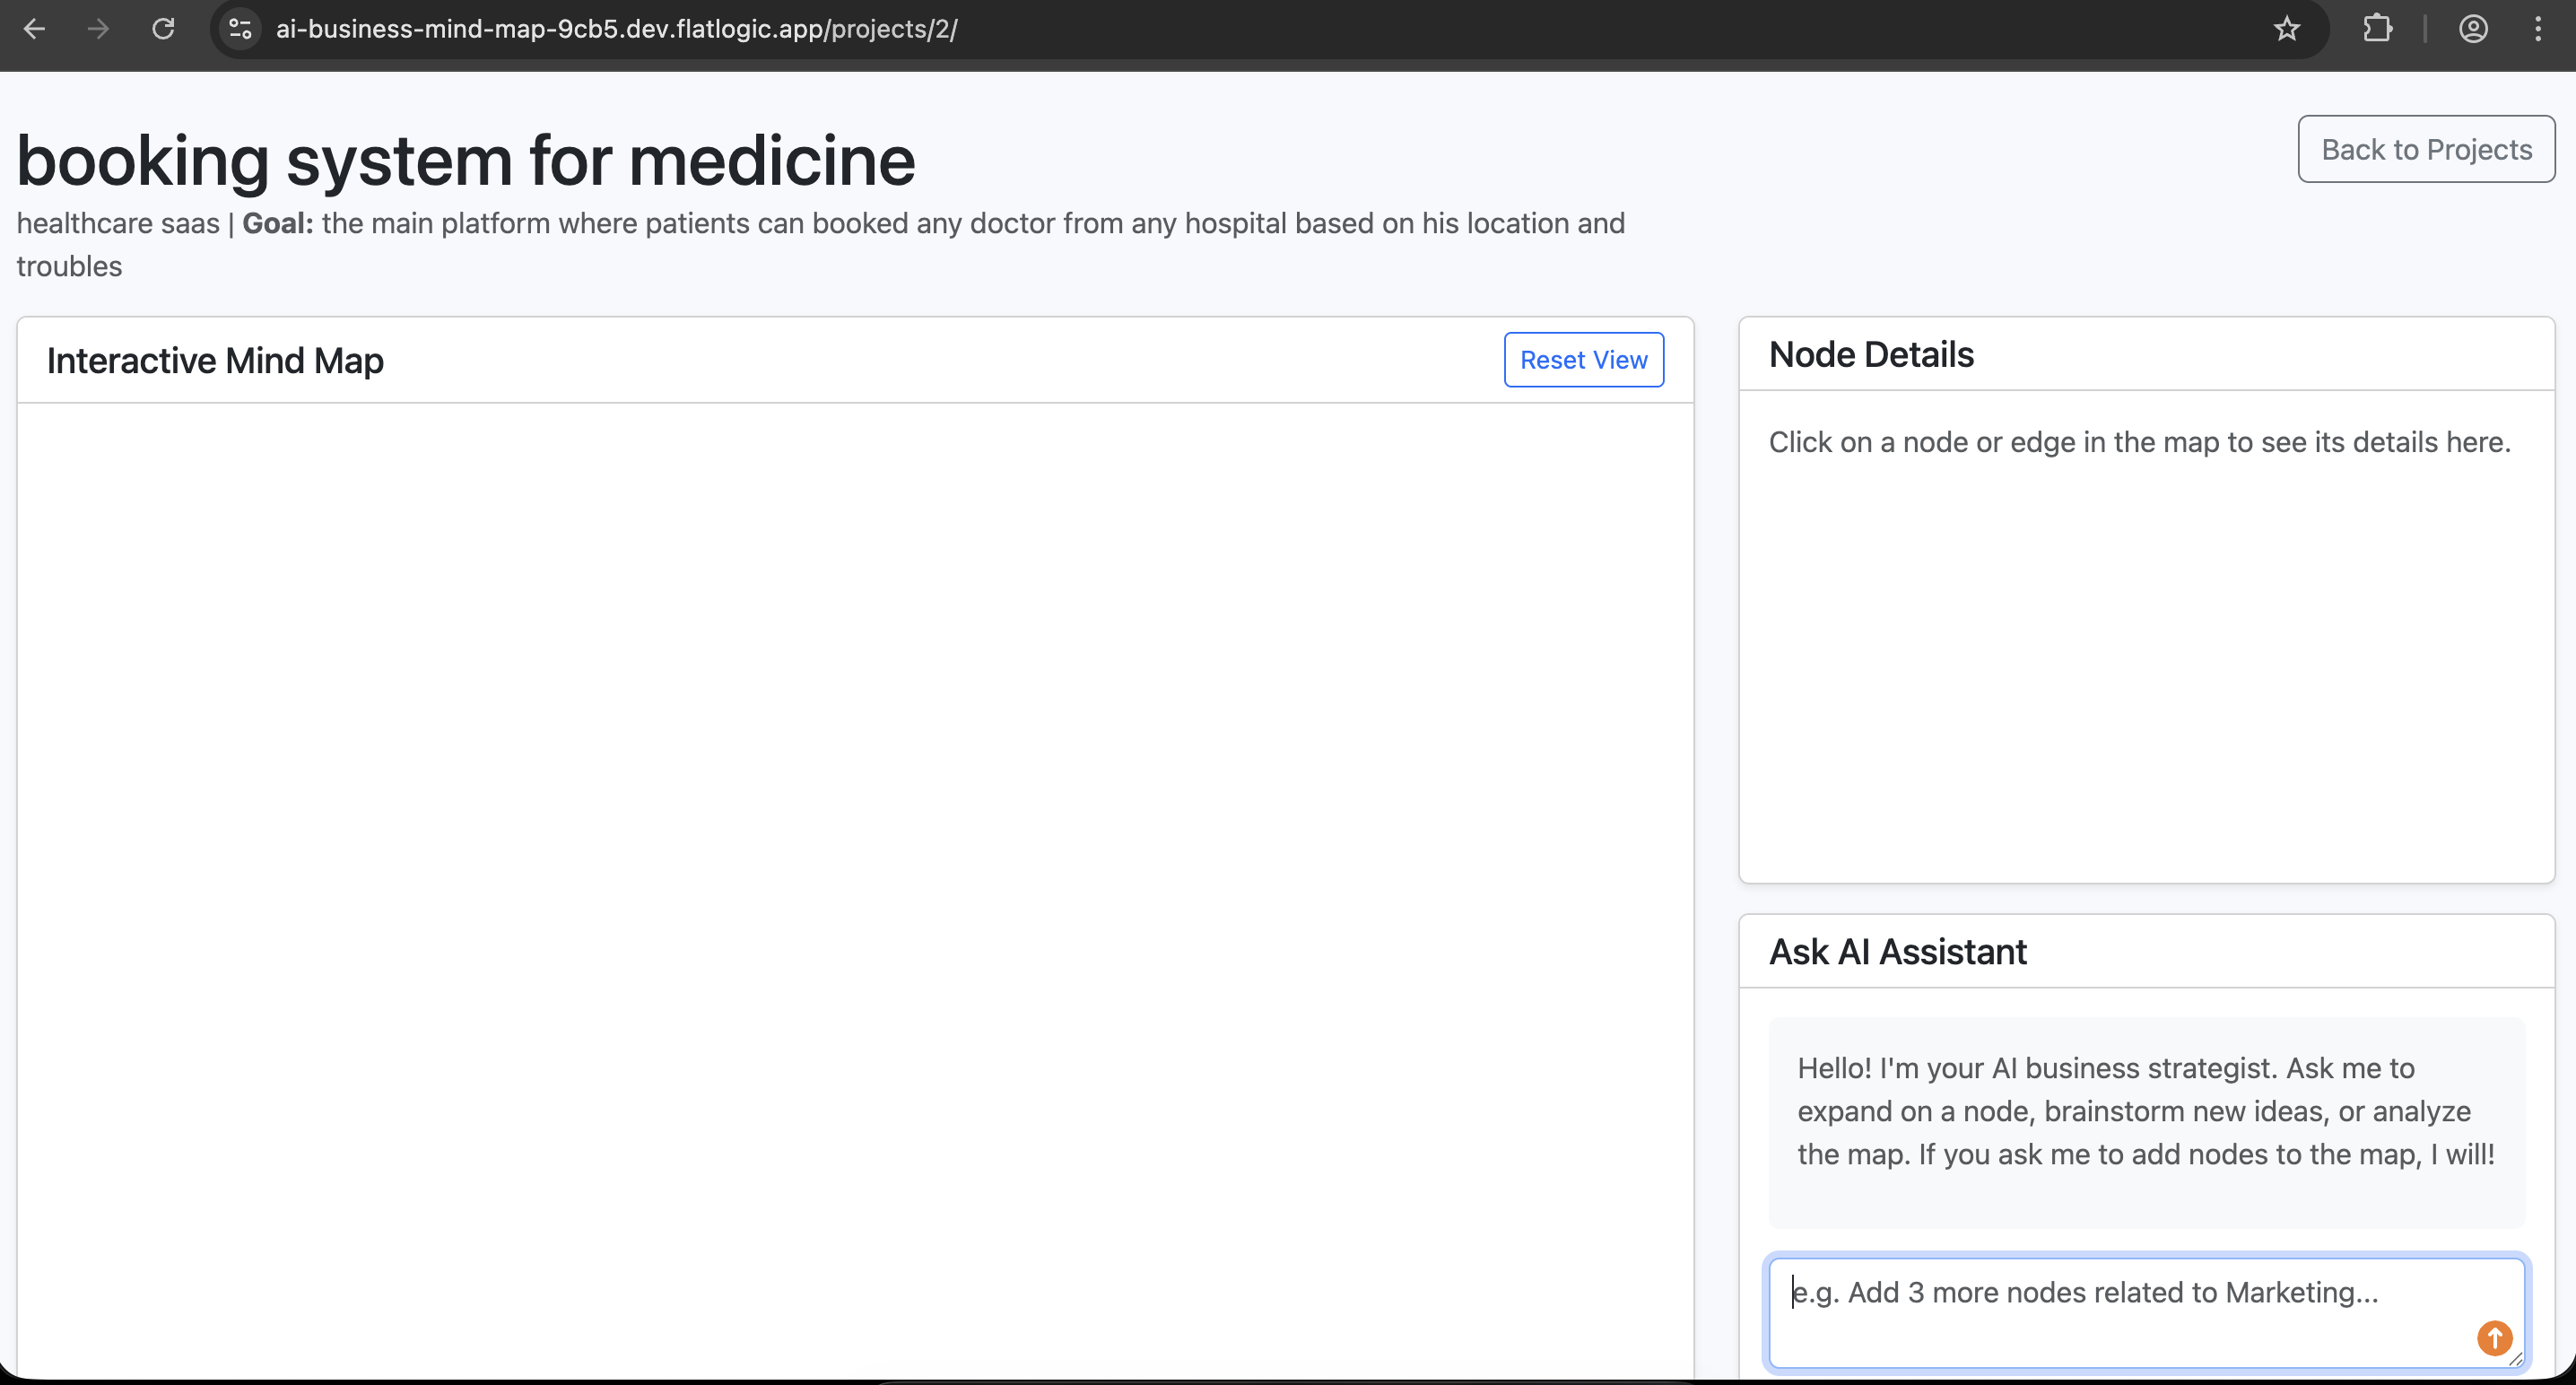Click the browser forward arrow

tap(98, 29)
